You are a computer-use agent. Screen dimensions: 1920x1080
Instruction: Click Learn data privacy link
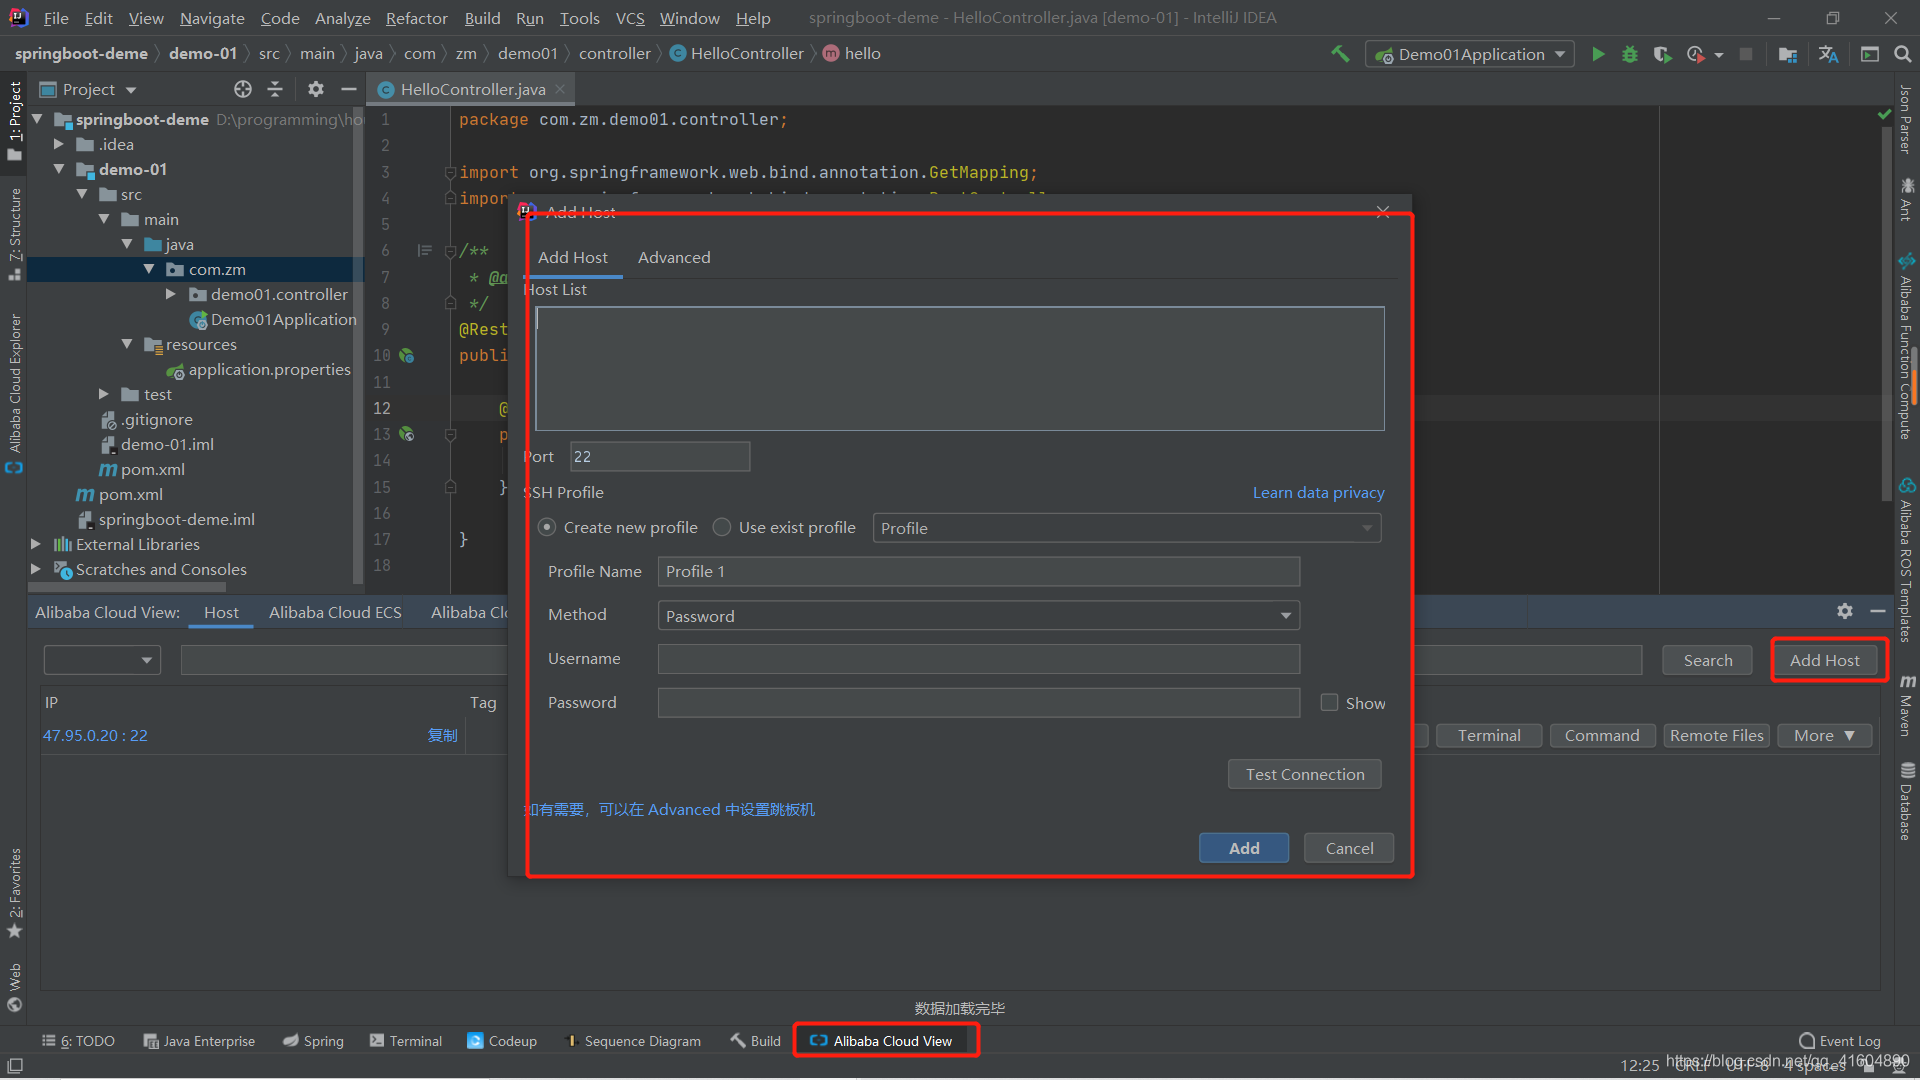pyautogui.click(x=1318, y=492)
